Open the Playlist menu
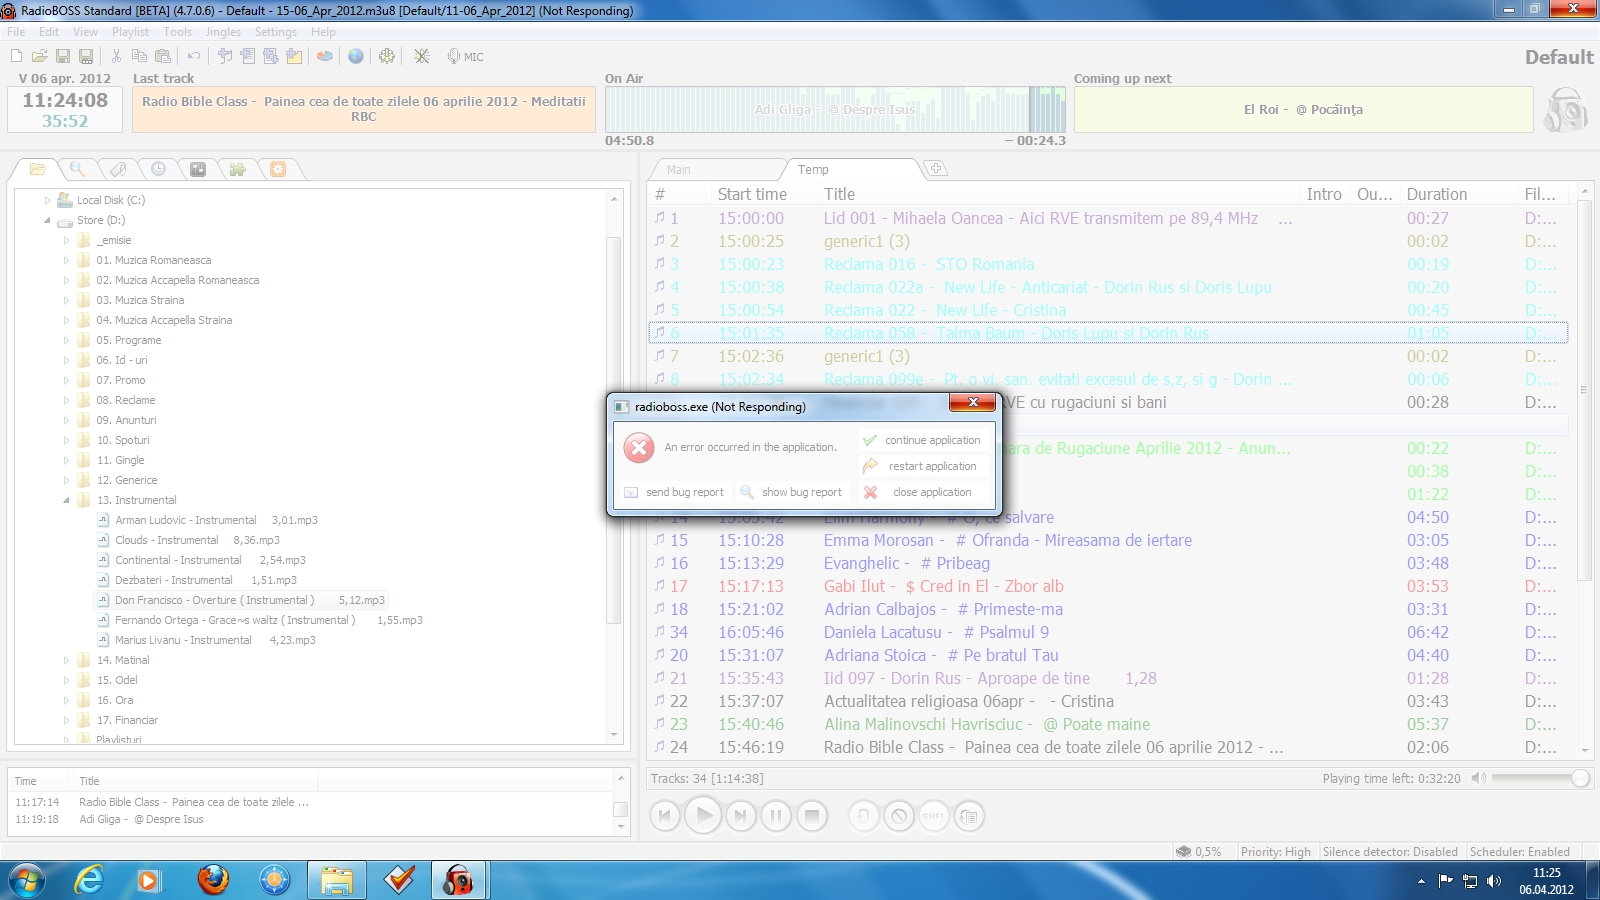 pyautogui.click(x=130, y=32)
